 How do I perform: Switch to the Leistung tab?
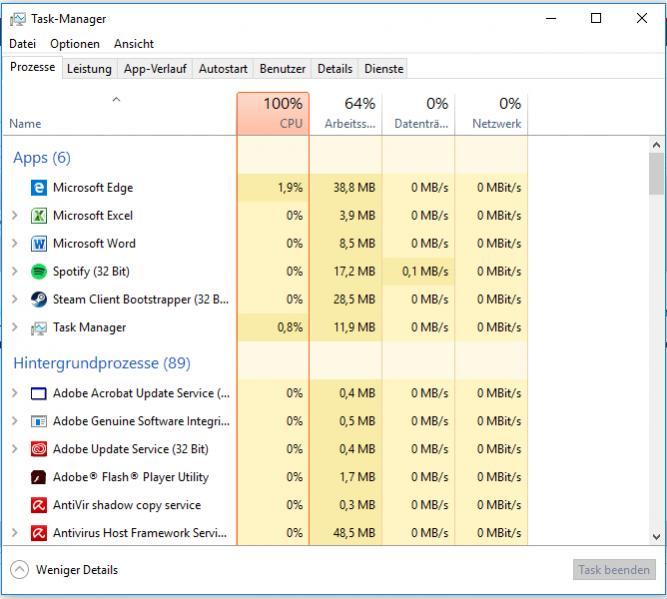(89, 69)
